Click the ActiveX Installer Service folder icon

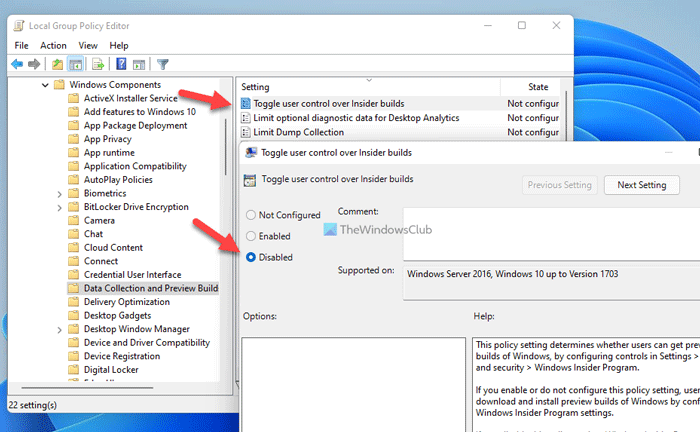coord(74,98)
